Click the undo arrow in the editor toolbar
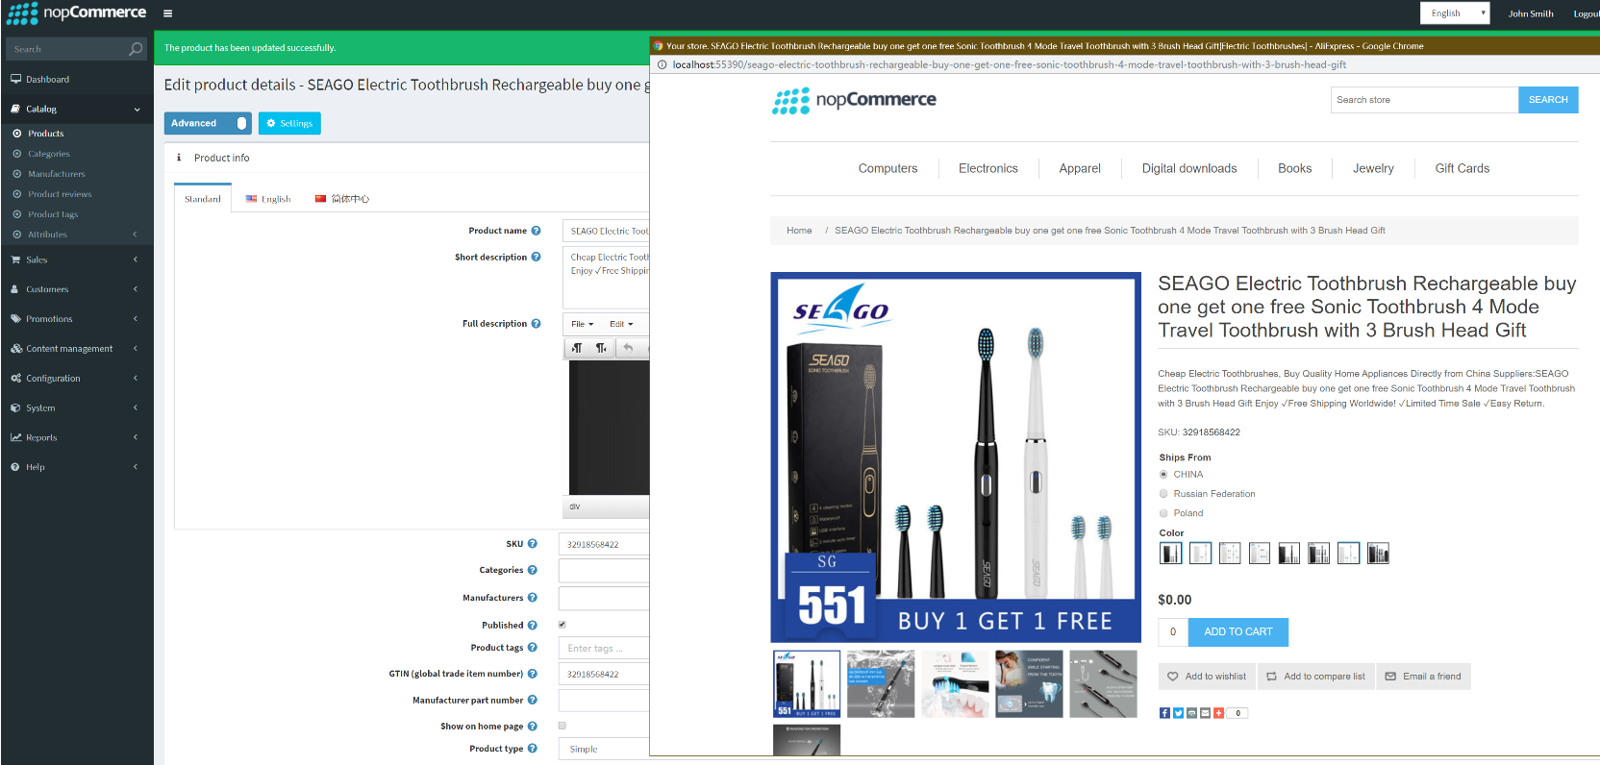Screen dimensions: 1600x765 click(628, 348)
